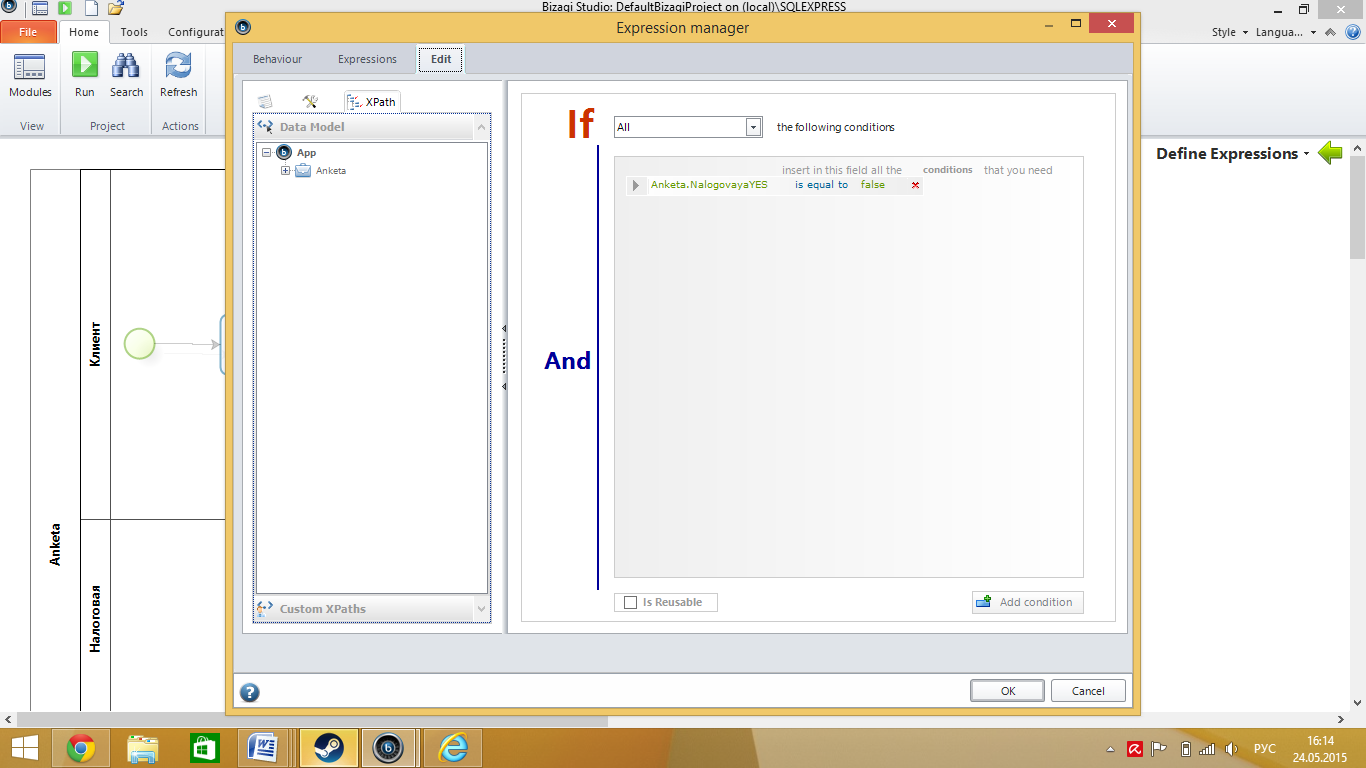Screen dimensions: 1366x768
Task: Click the blue help icon in Bizagi title ribbon
Action: (1353, 32)
